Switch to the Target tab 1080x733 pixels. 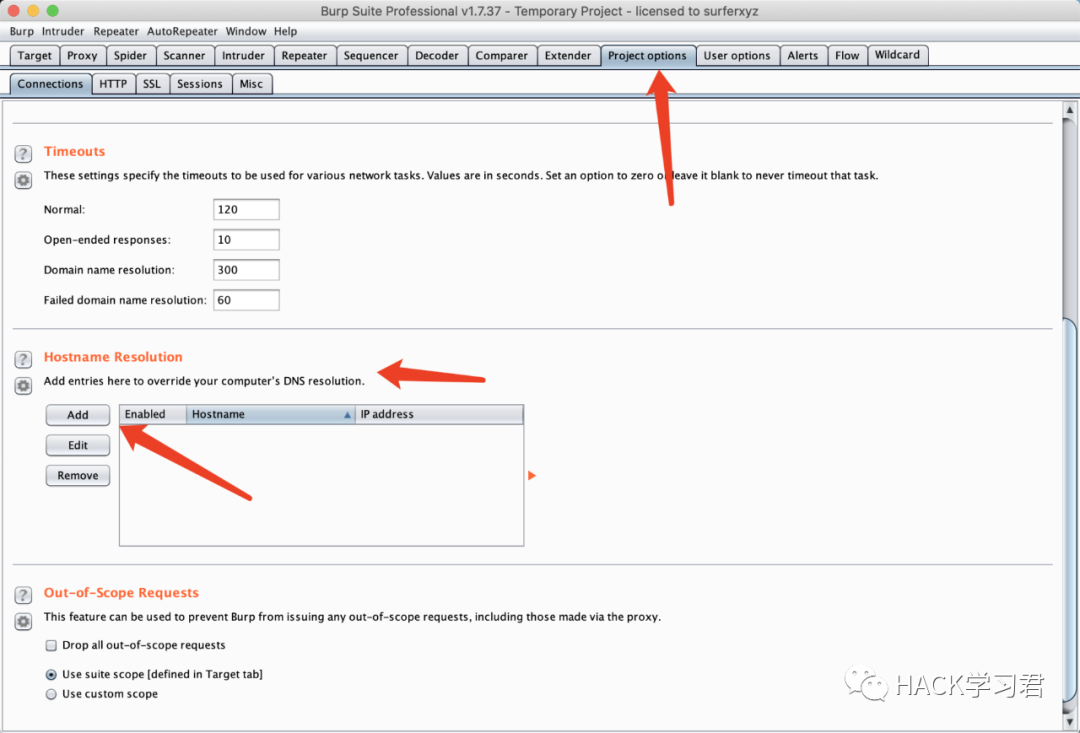tap(34, 56)
